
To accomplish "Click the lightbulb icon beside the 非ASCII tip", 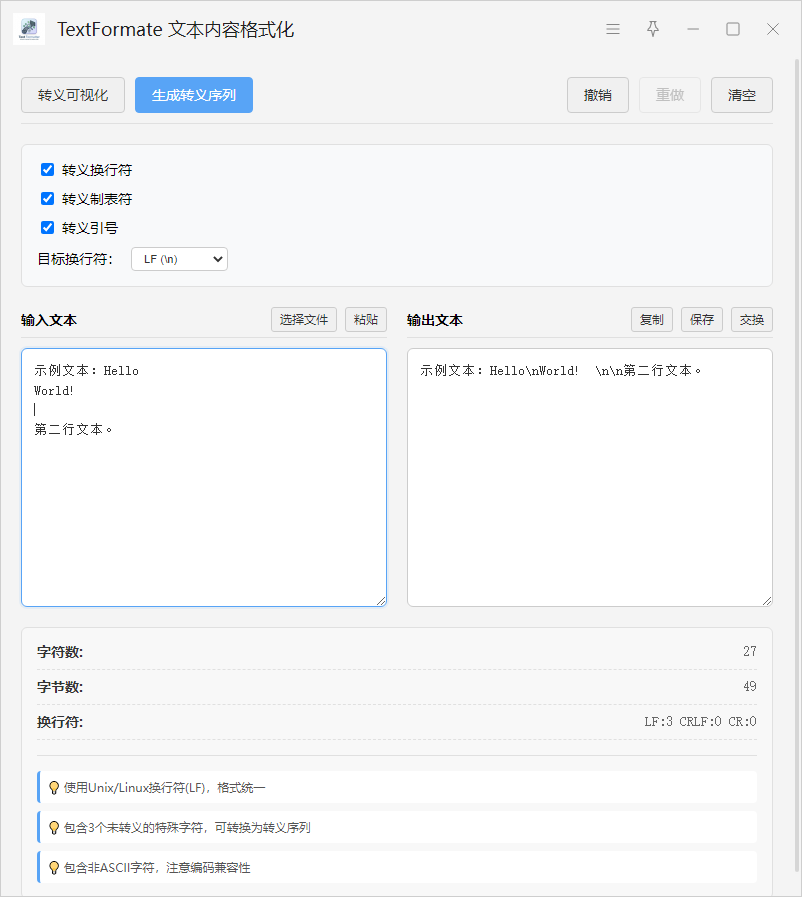I will [54, 867].
